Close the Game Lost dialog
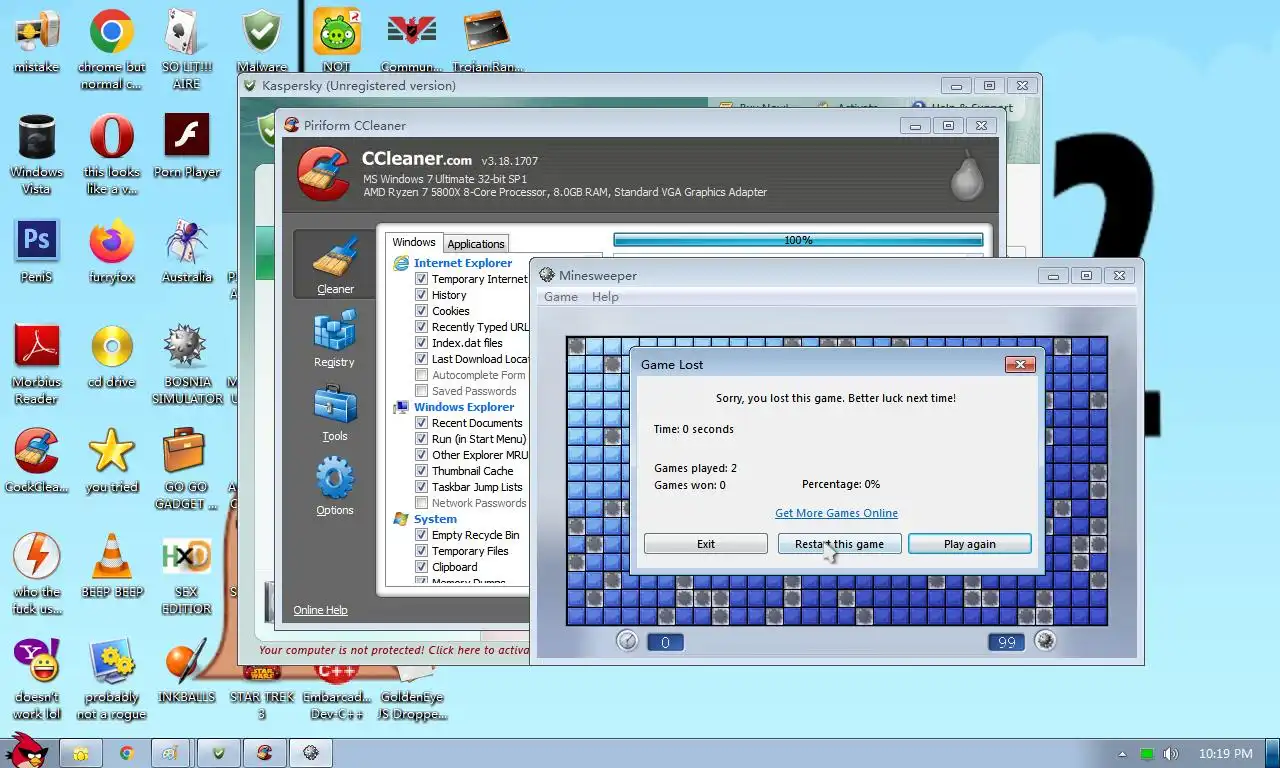1280x768 pixels. tap(1019, 364)
